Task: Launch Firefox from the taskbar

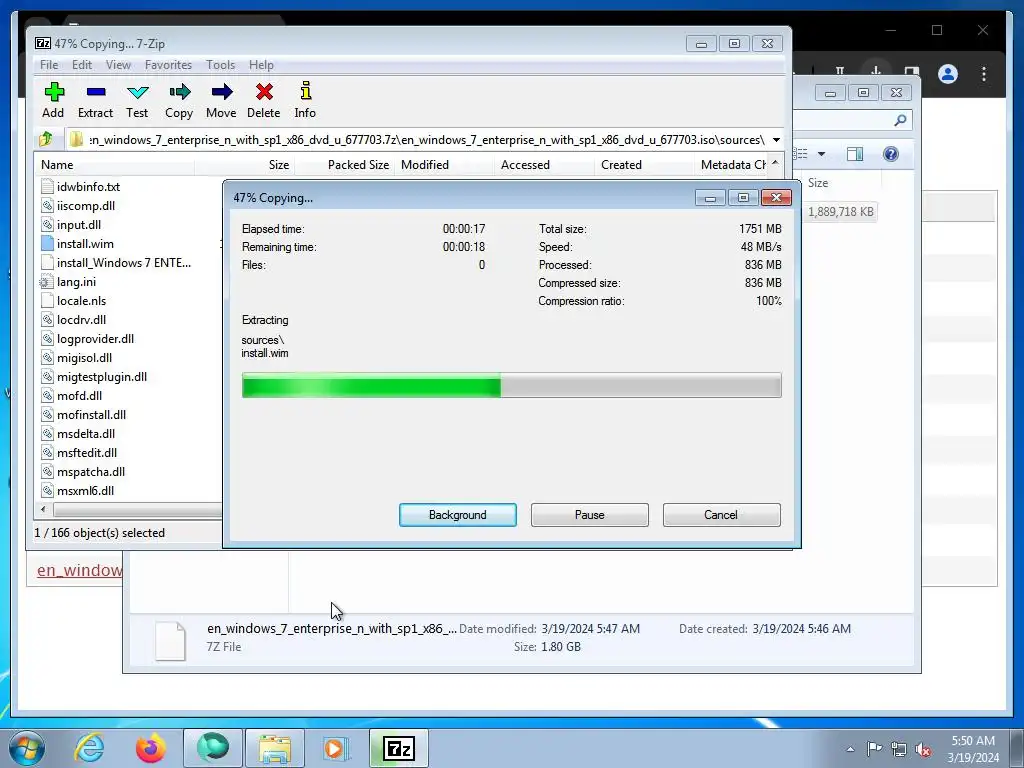Action: (x=151, y=748)
